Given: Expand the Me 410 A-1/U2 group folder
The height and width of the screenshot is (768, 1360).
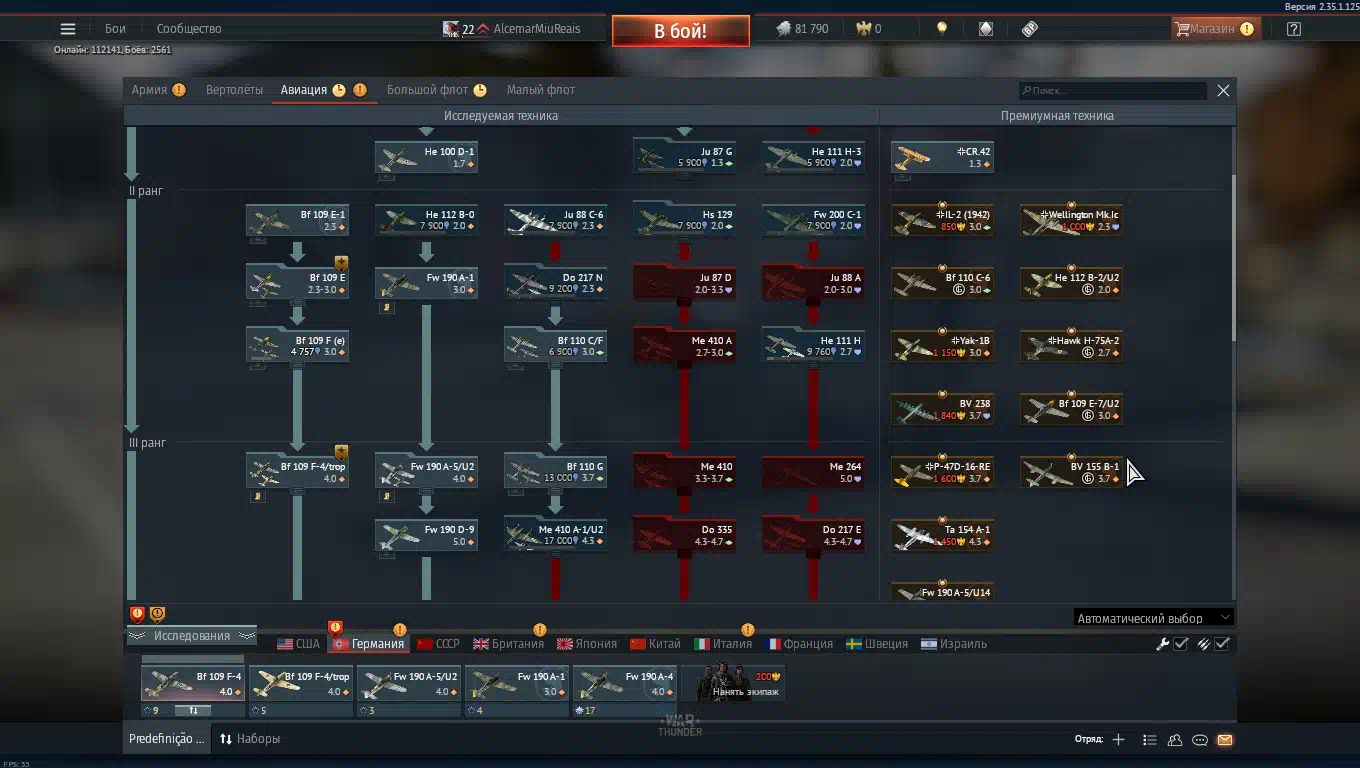Looking at the screenshot, I should pos(555,535).
